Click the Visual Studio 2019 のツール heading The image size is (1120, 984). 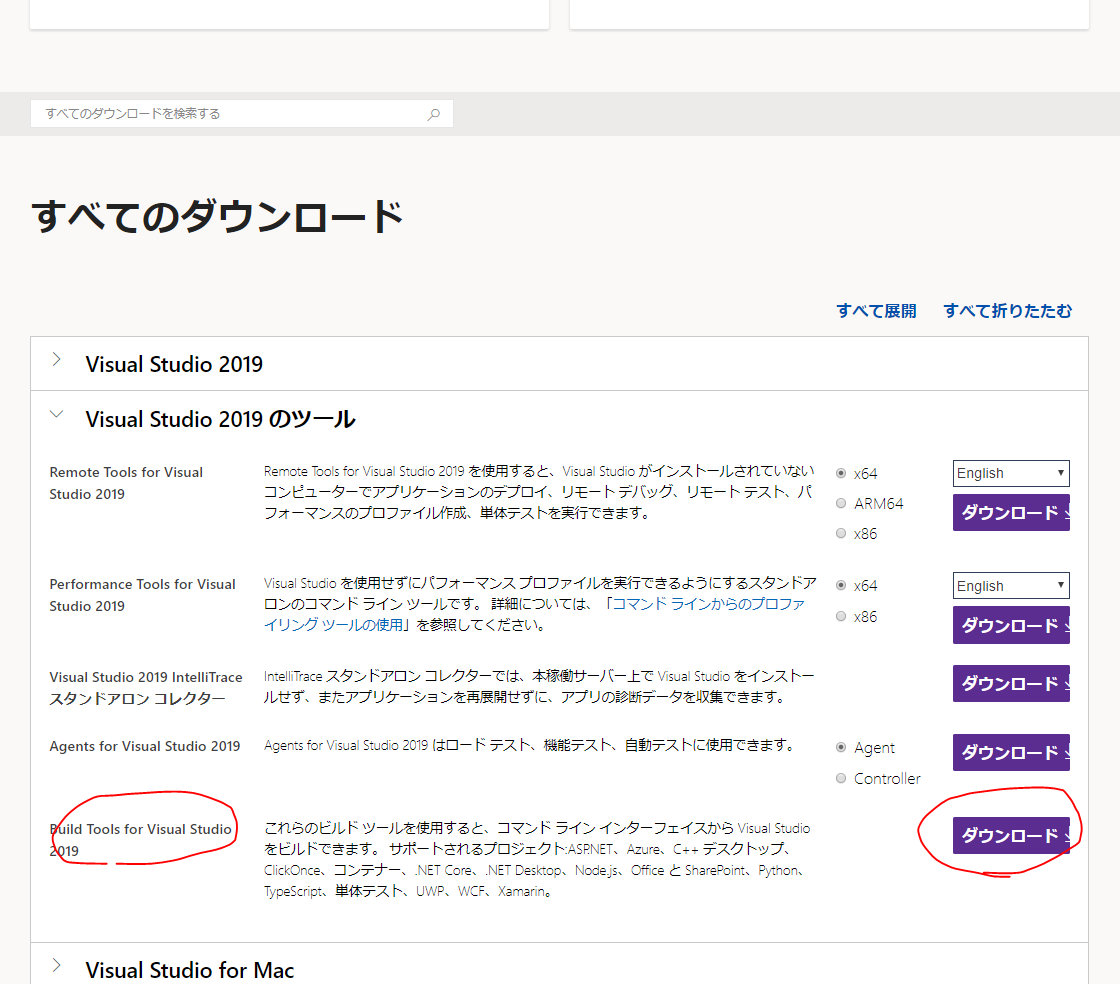(x=221, y=419)
